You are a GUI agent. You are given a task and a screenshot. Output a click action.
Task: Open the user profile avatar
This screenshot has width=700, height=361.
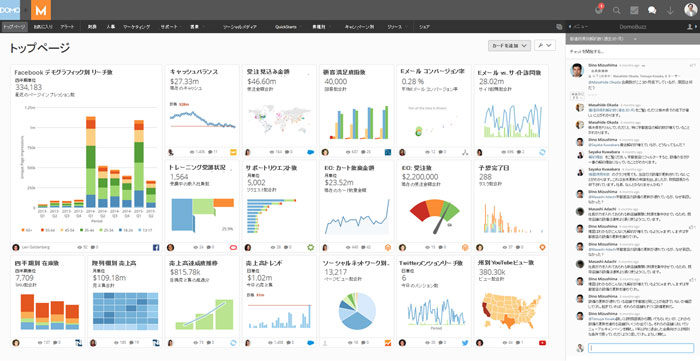pyautogui.click(x=690, y=10)
